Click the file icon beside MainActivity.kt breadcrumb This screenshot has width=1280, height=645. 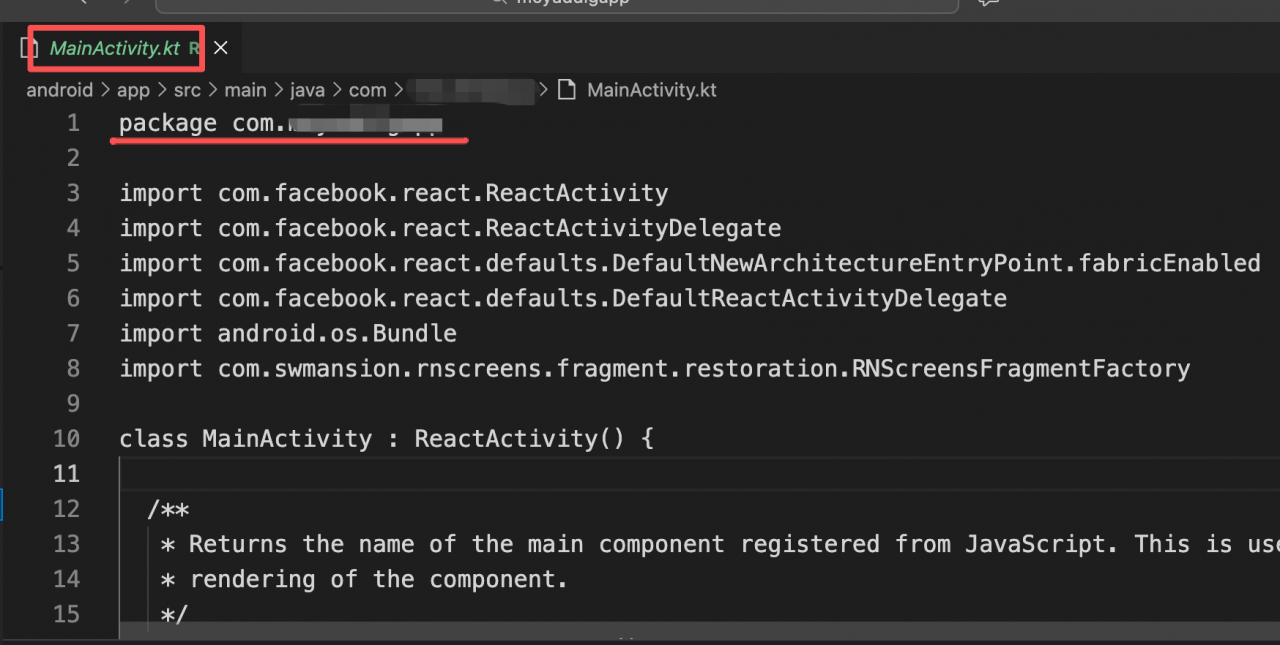[x=567, y=90]
